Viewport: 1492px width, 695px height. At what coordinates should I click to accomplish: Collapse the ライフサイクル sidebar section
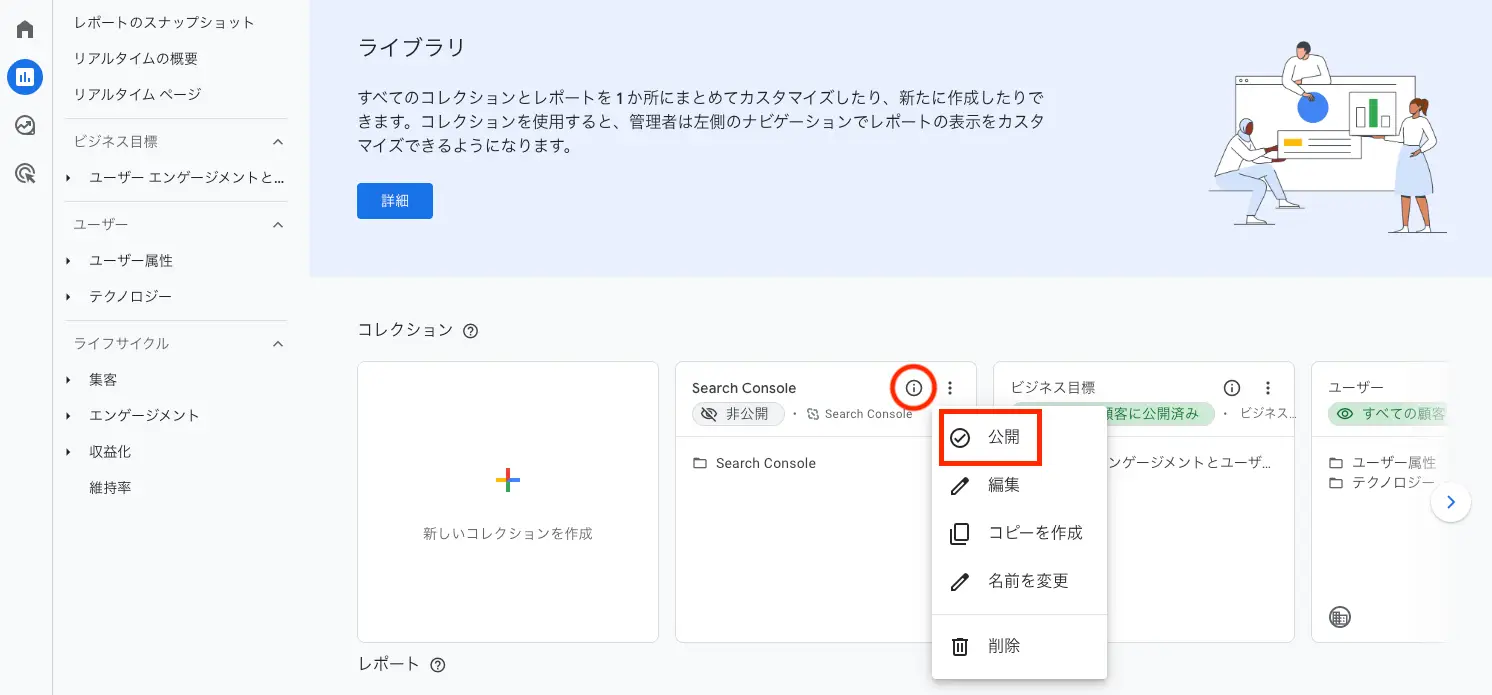(x=279, y=344)
